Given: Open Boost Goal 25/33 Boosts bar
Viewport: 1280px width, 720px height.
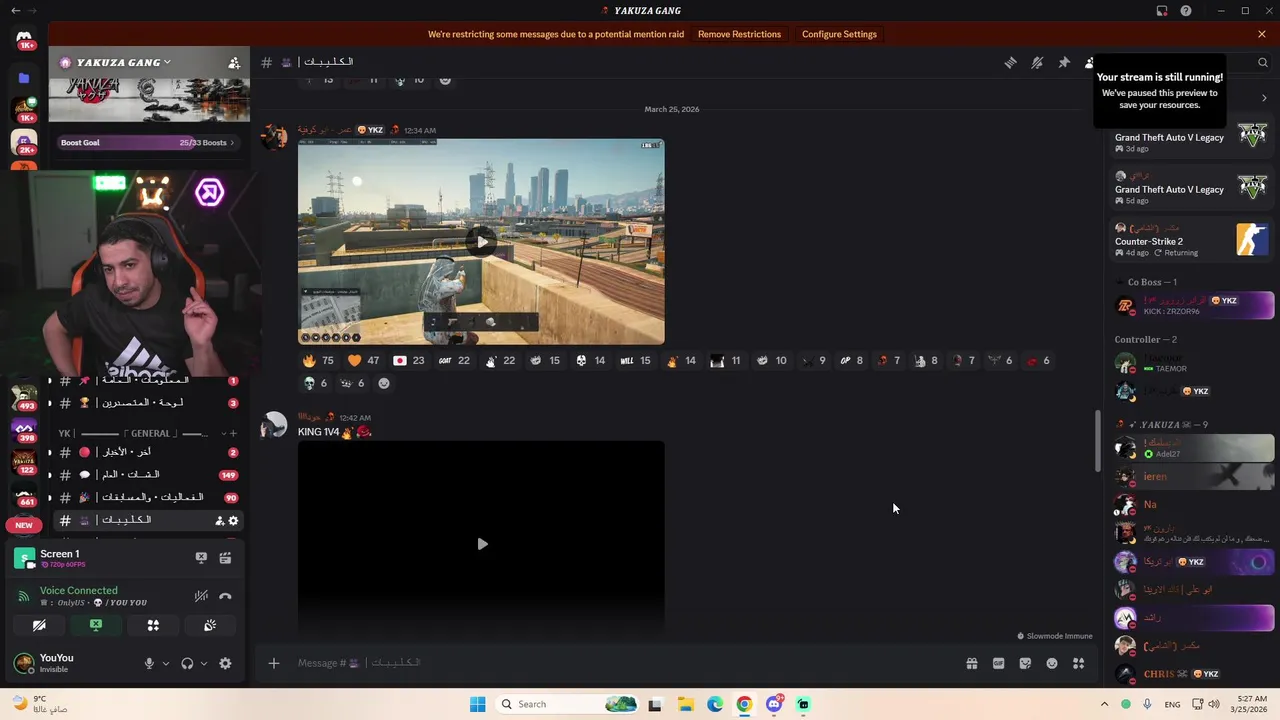Looking at the screenshot, I should (x=148, y=142).
